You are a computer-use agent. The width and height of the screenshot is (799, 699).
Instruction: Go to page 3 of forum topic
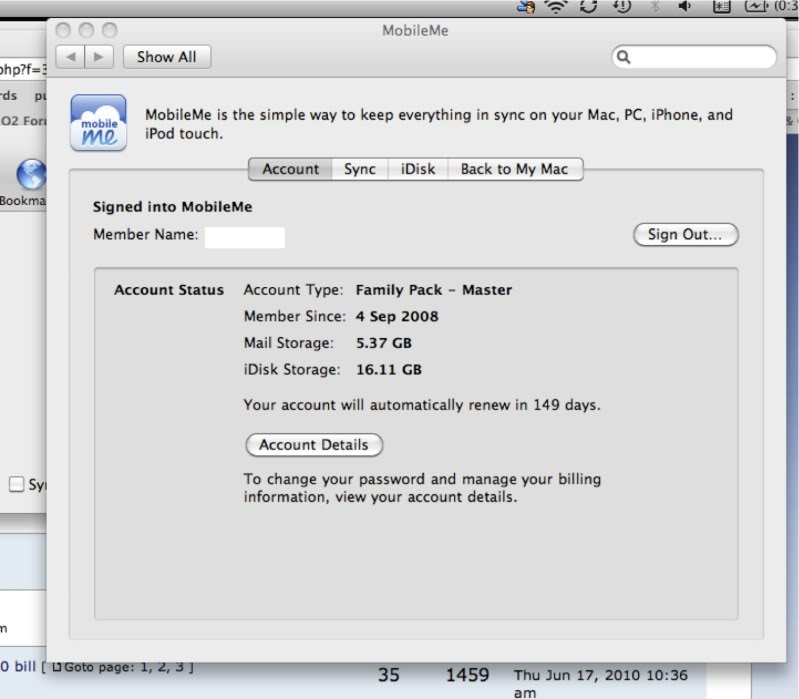[179, 667]
